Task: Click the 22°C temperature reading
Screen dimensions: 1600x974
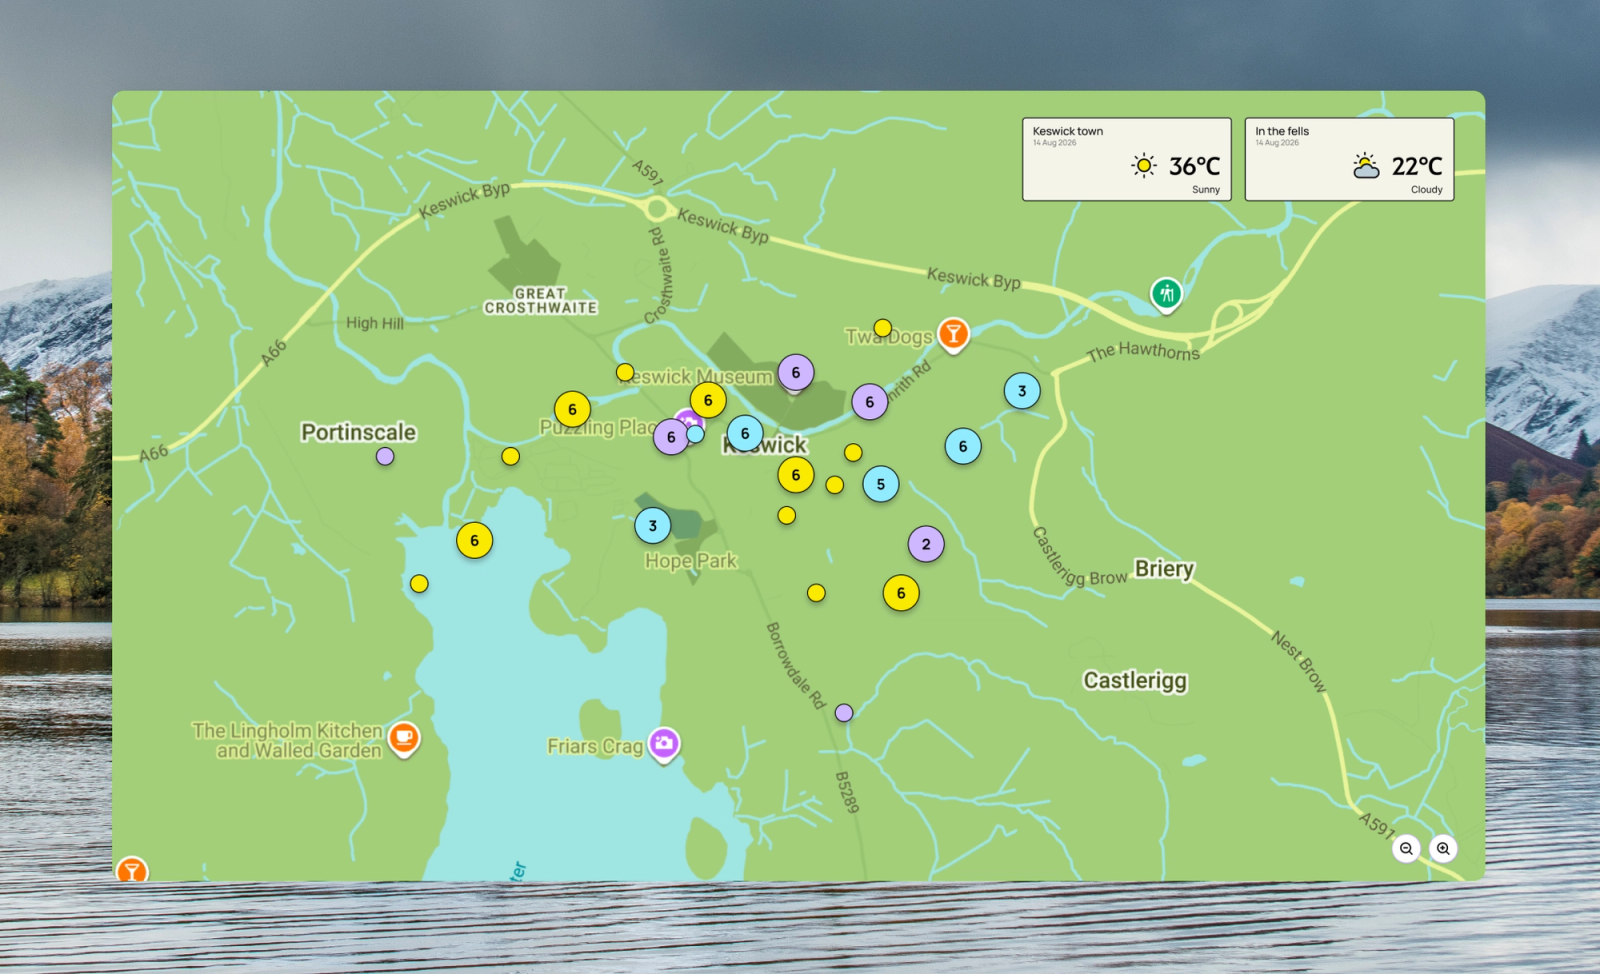Action: click(1417, 166)
